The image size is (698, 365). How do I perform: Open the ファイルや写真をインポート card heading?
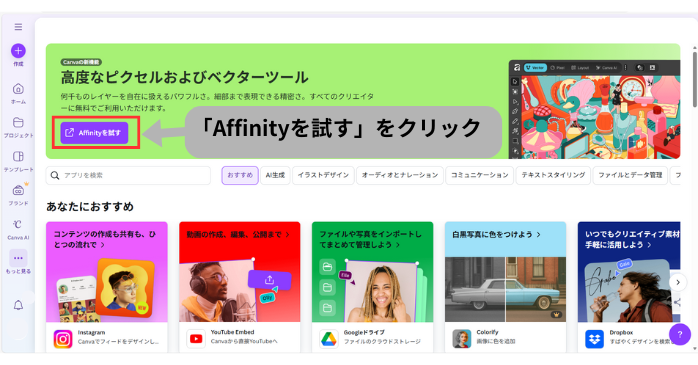pos(370,239)
